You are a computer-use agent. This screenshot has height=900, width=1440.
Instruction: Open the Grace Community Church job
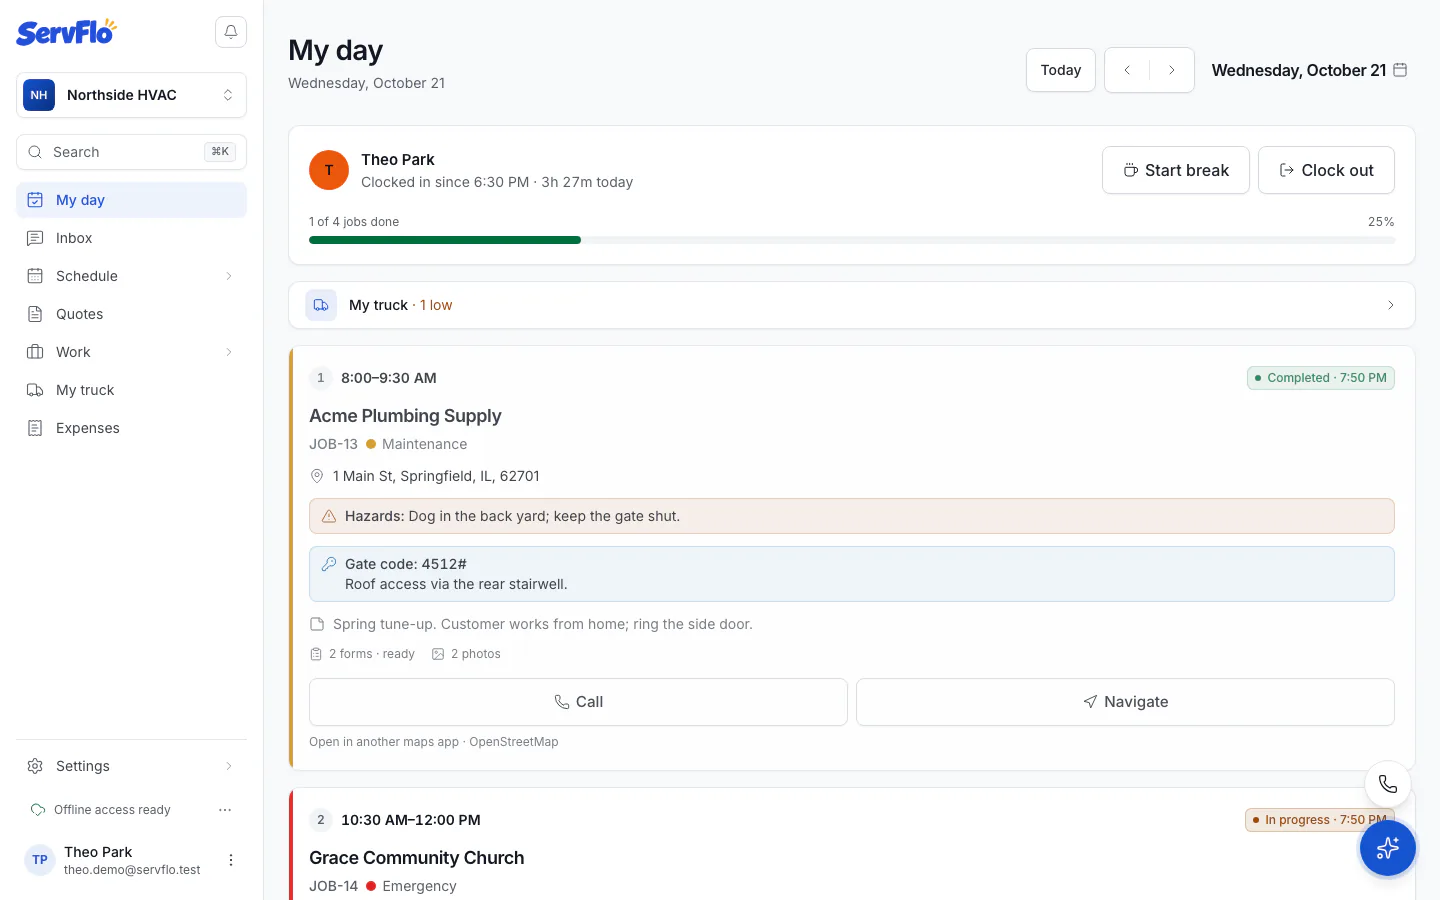[x=416, y=858]
